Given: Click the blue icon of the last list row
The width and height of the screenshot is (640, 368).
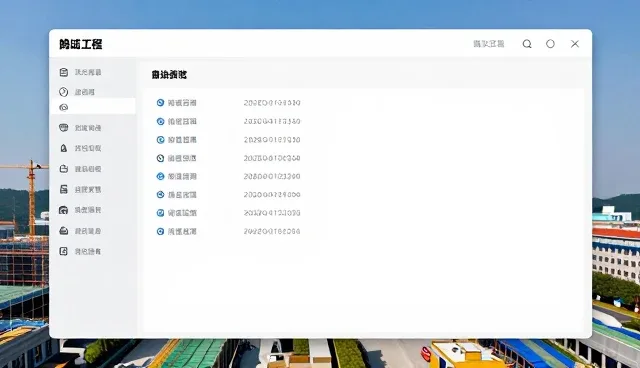Looking at the screenshot, I should (160, 231).
